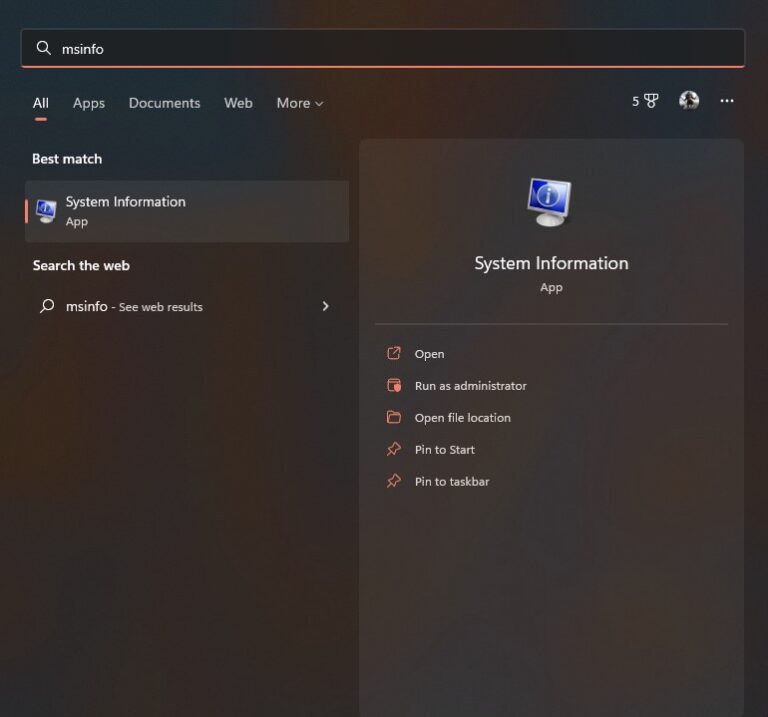Switch to the Web tab
The image size is (768, 717).
pyautogui.click(x=238, y=103)
